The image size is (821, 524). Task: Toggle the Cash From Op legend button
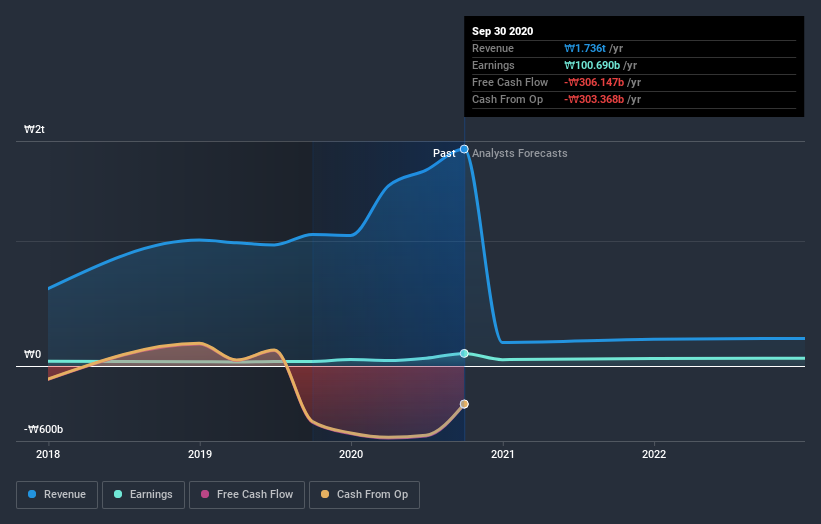364,495
